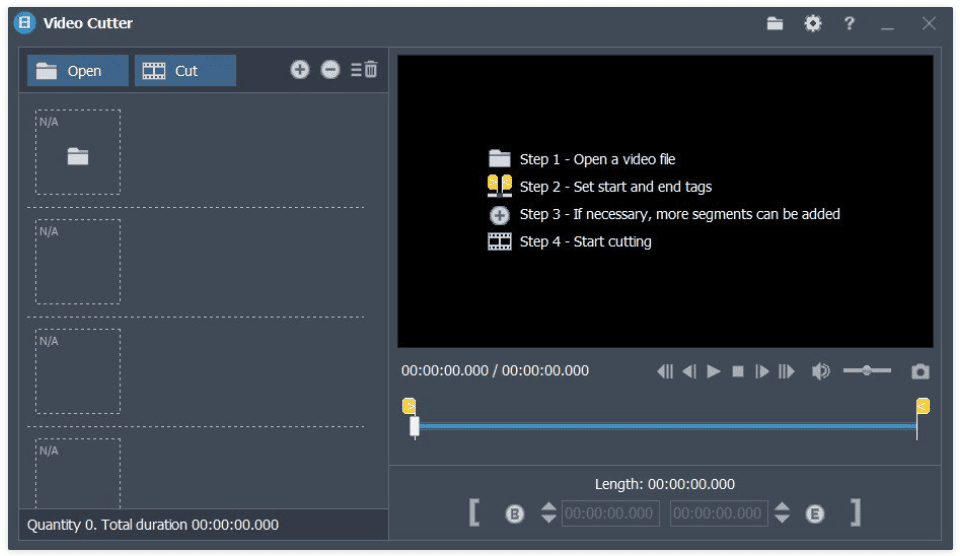Open settings gear in title bar
This screenshot has width=960, height=556.
point(812,24)
